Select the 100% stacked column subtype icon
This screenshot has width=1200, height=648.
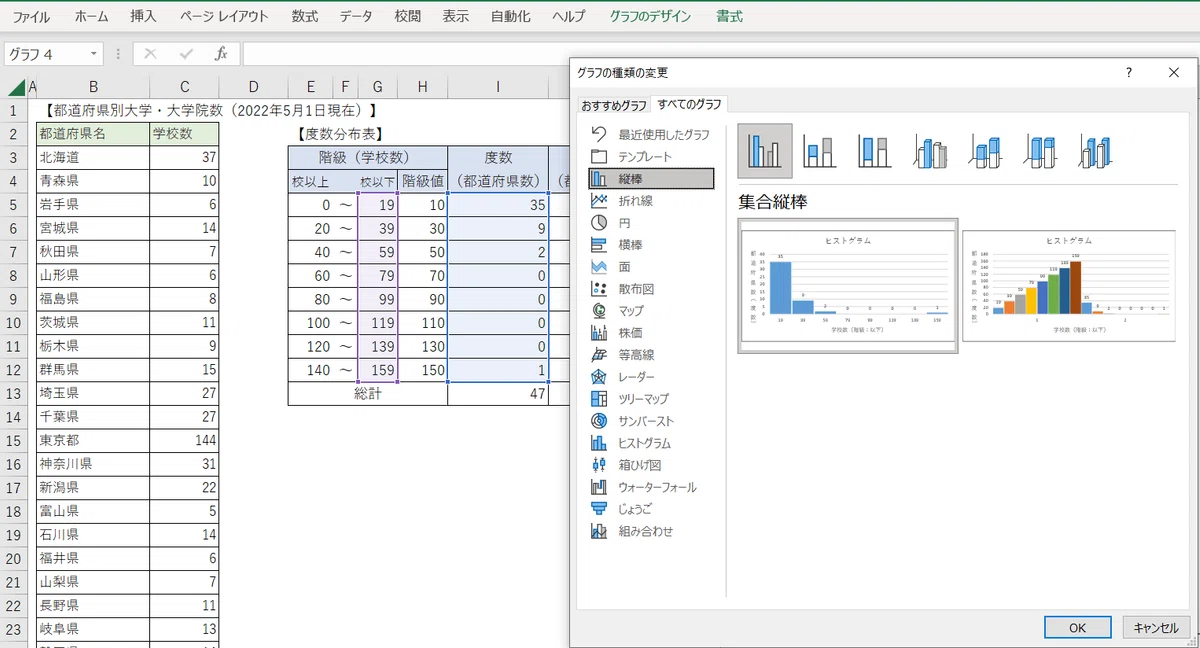pyautogui.click(x=875, y=151)
